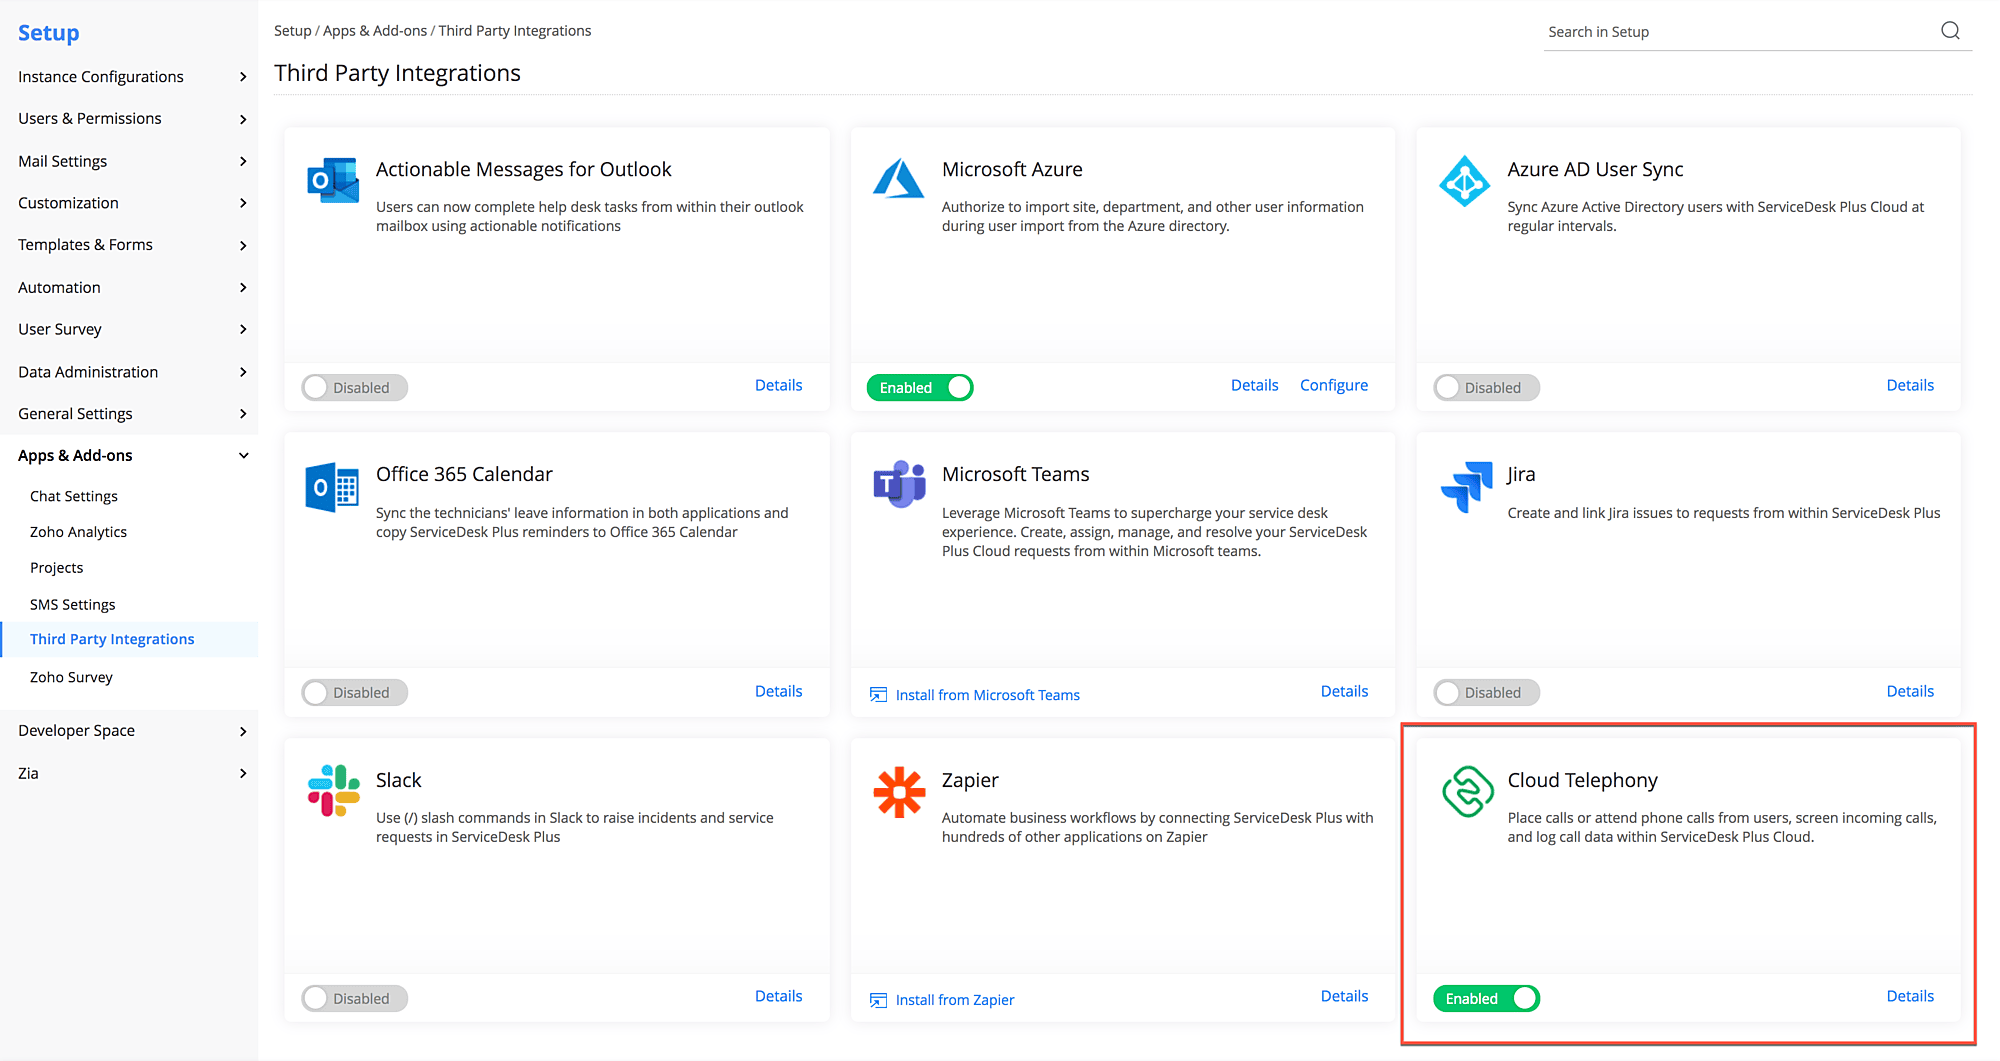Disable the Microsoft Azure integration toggle
Viewport: 2000px width, 1061px height.
point(920,388)
